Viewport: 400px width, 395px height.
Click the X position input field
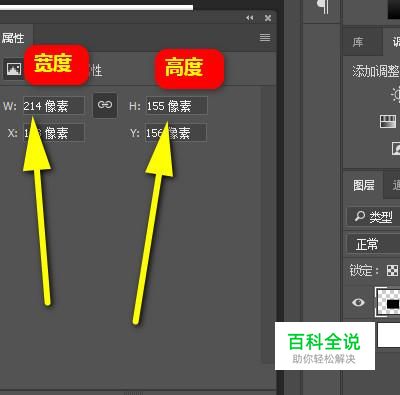[54, 133]
